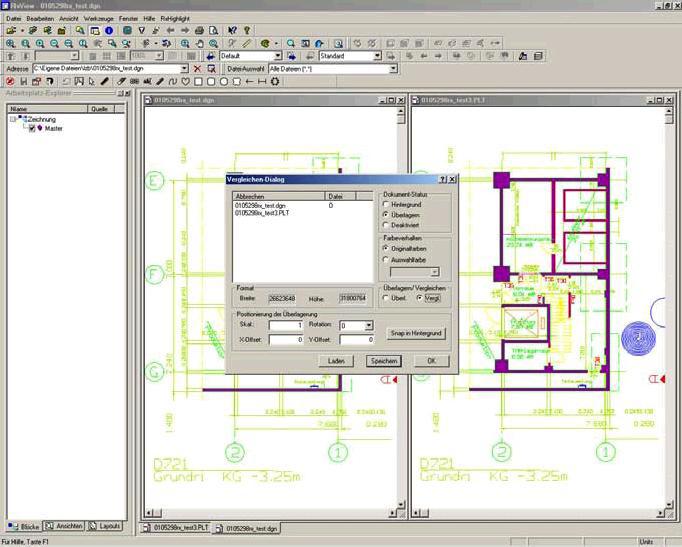Click the print icon in toolbar
Screen dimensions: 682x547
point(199,30)
